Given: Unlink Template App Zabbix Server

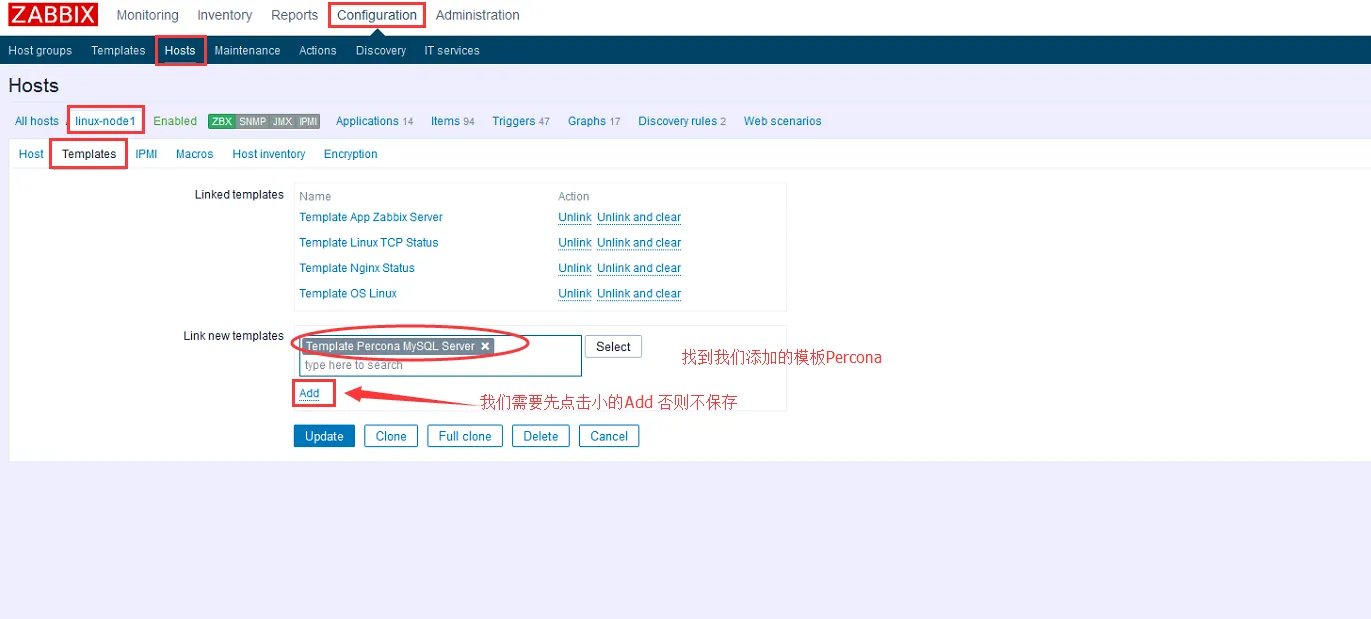Looking at the screenshot, I should pos(575,217).
